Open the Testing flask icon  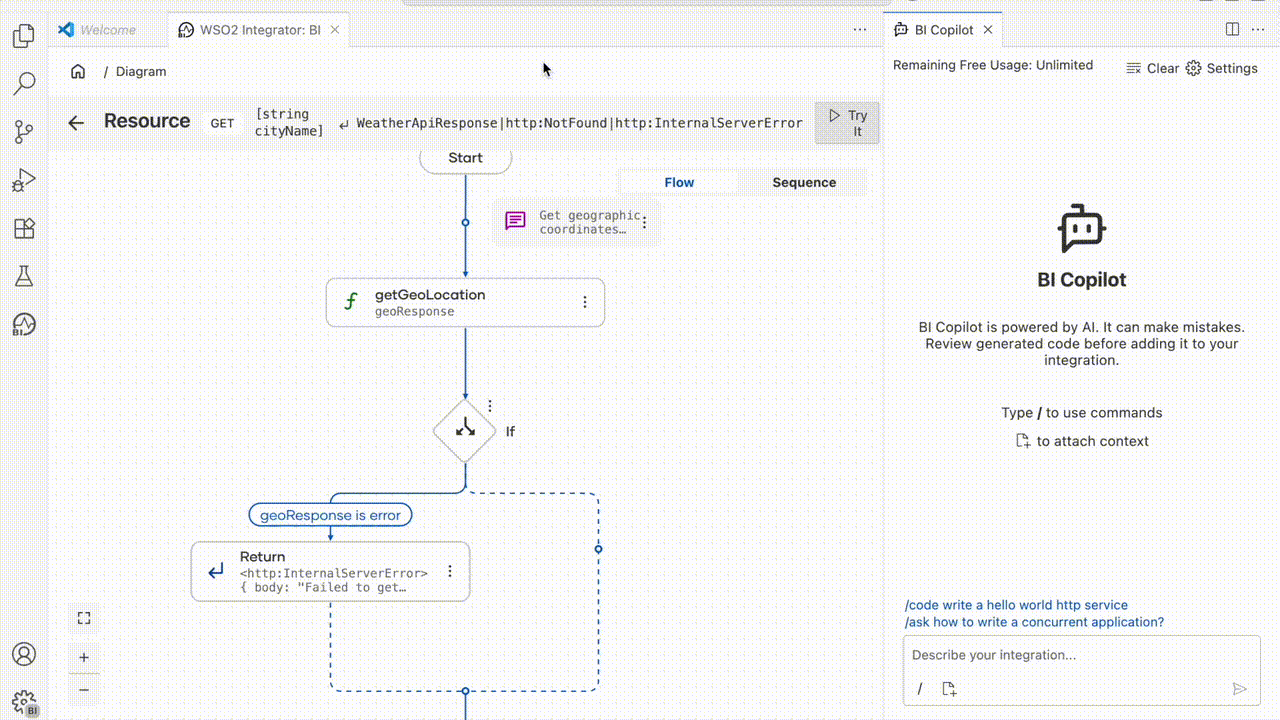point(24,276)
